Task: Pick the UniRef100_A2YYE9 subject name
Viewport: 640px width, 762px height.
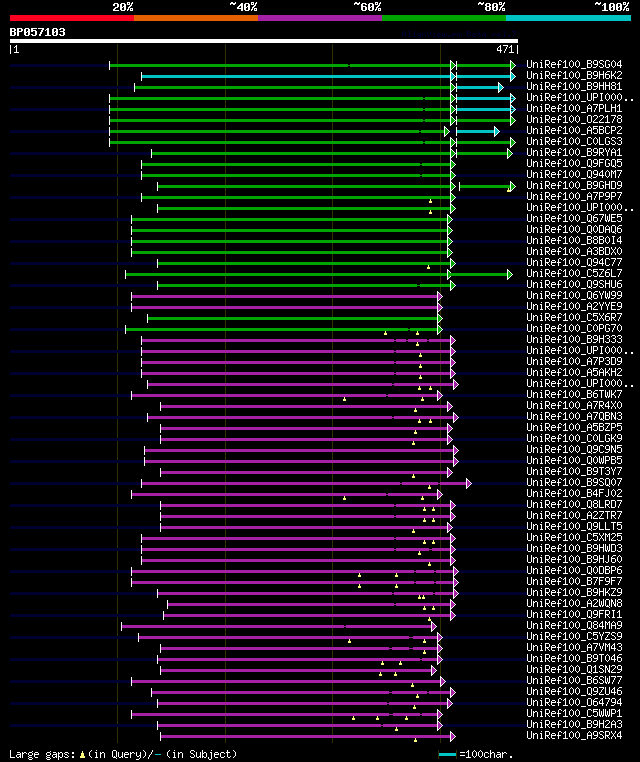Action: (x=574, y=306)
